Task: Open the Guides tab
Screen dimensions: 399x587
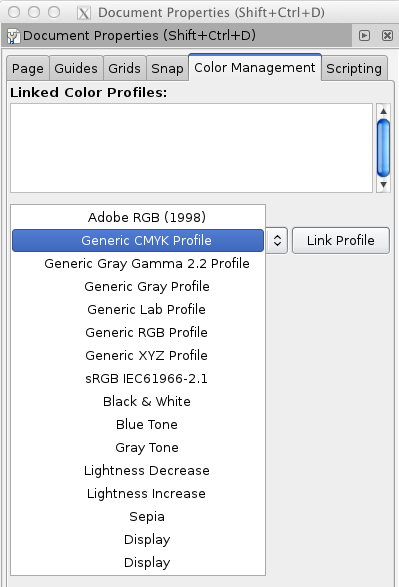Action: pos(76,69)
